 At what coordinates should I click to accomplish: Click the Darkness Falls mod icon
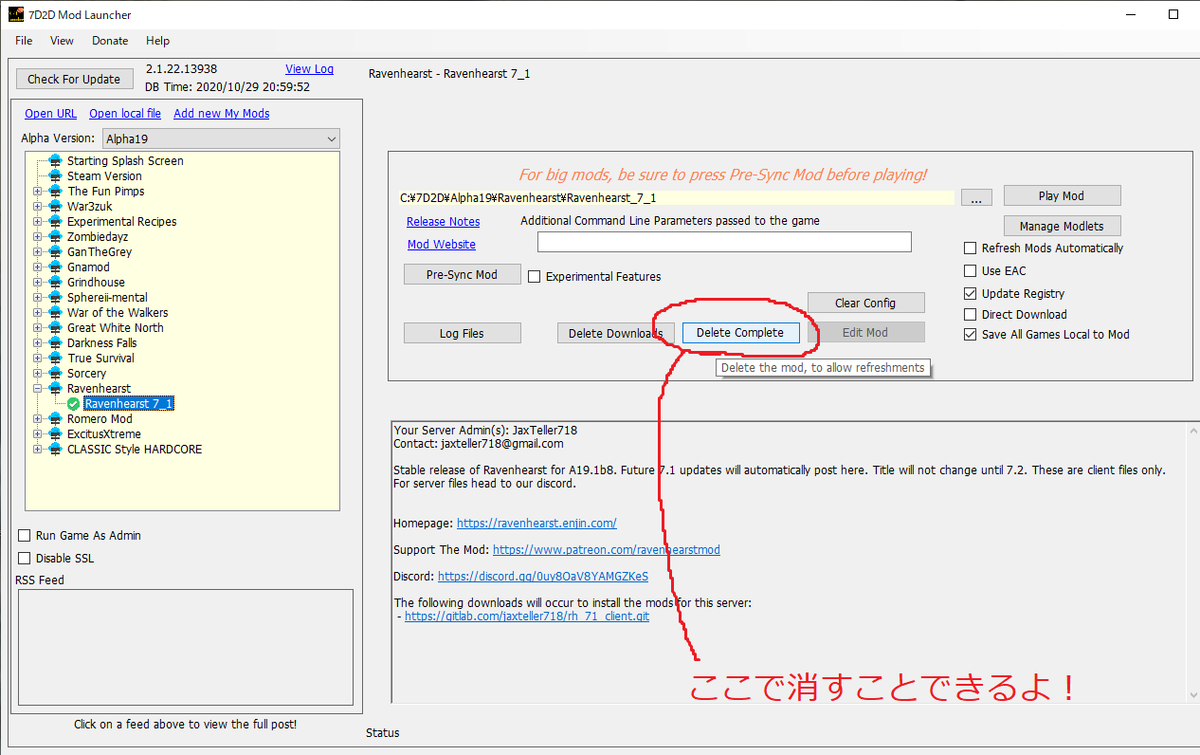tap(54, 342)
